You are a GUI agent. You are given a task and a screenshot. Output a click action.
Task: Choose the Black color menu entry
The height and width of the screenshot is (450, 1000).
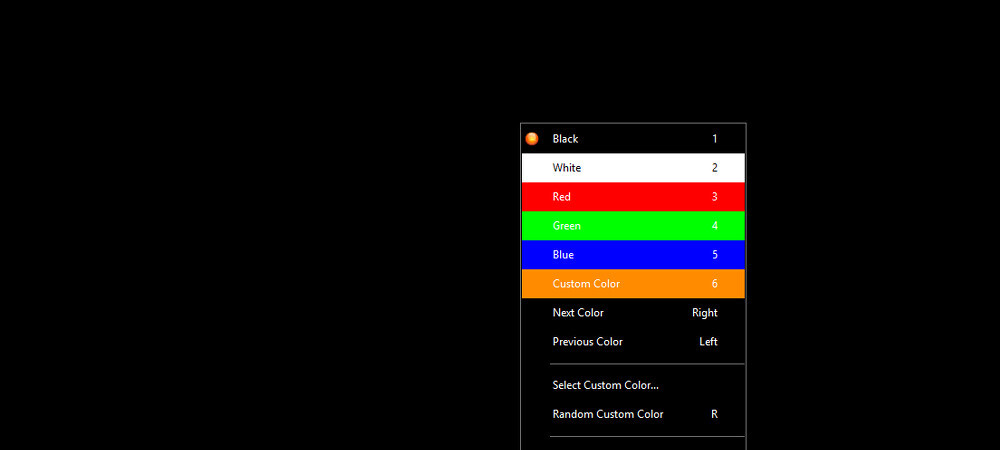[x=566, y=139]
